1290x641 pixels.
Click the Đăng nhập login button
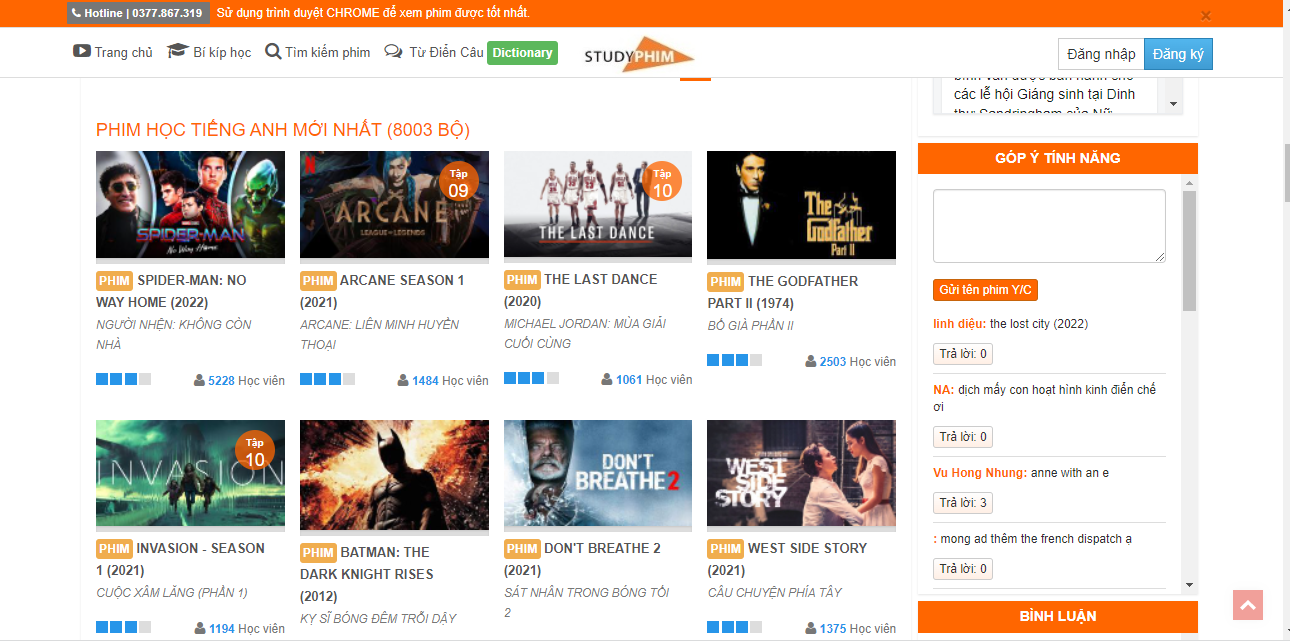click(x=1101, y=54)
